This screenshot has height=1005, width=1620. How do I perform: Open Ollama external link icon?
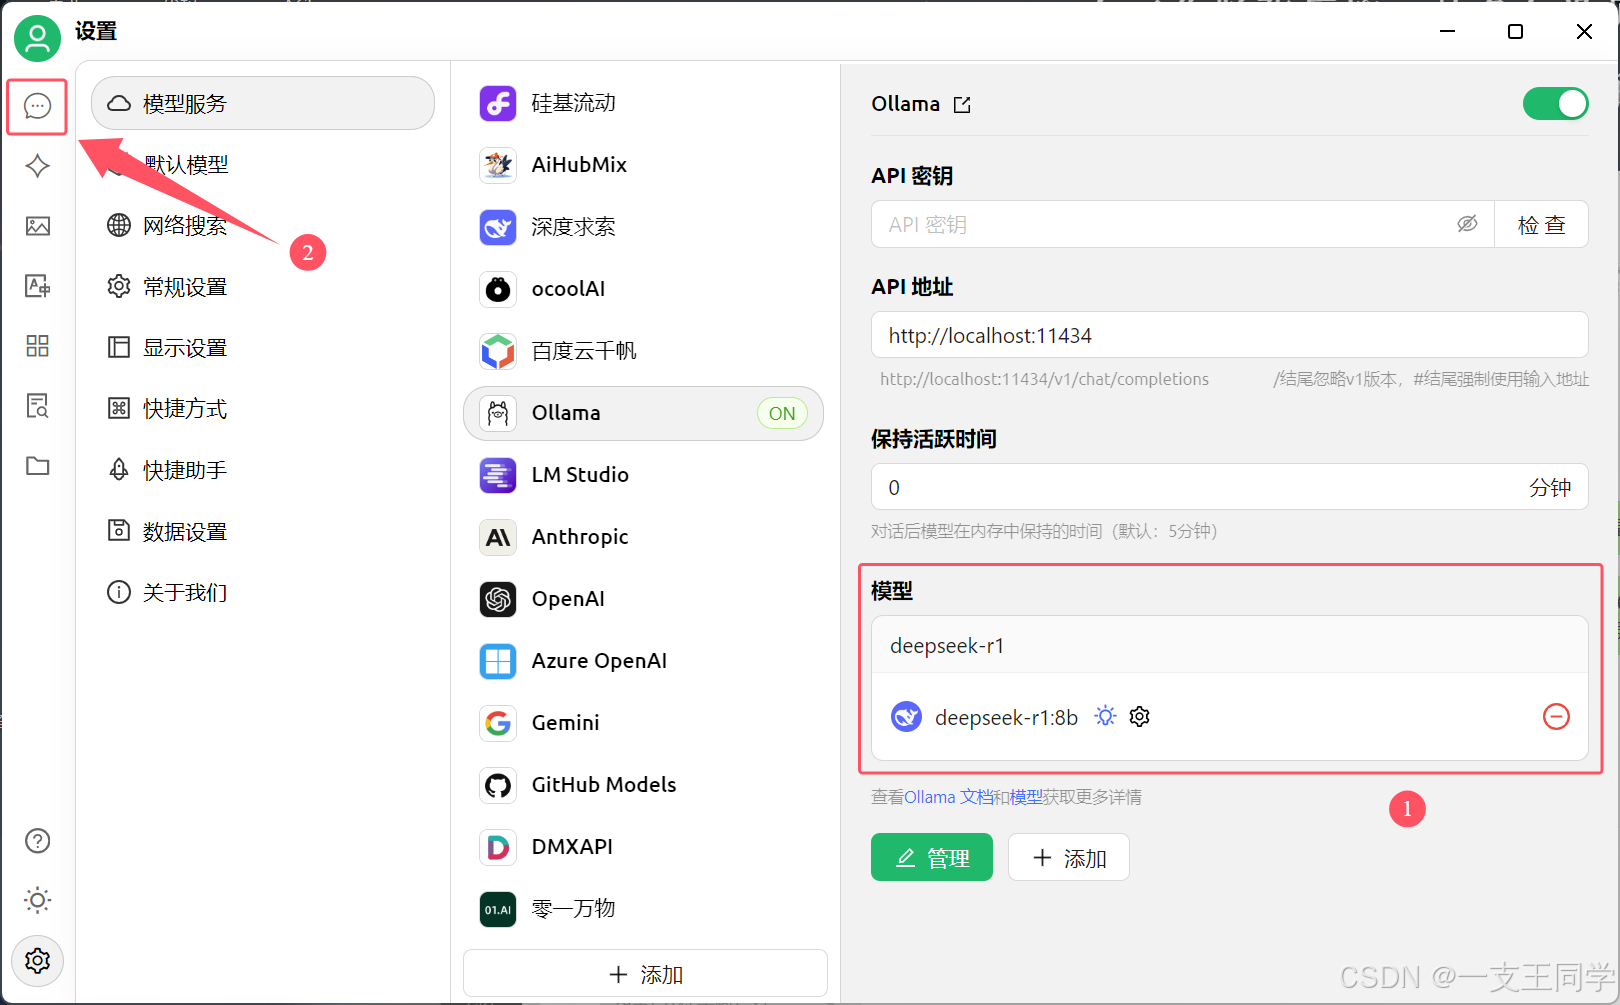point(962,104)
